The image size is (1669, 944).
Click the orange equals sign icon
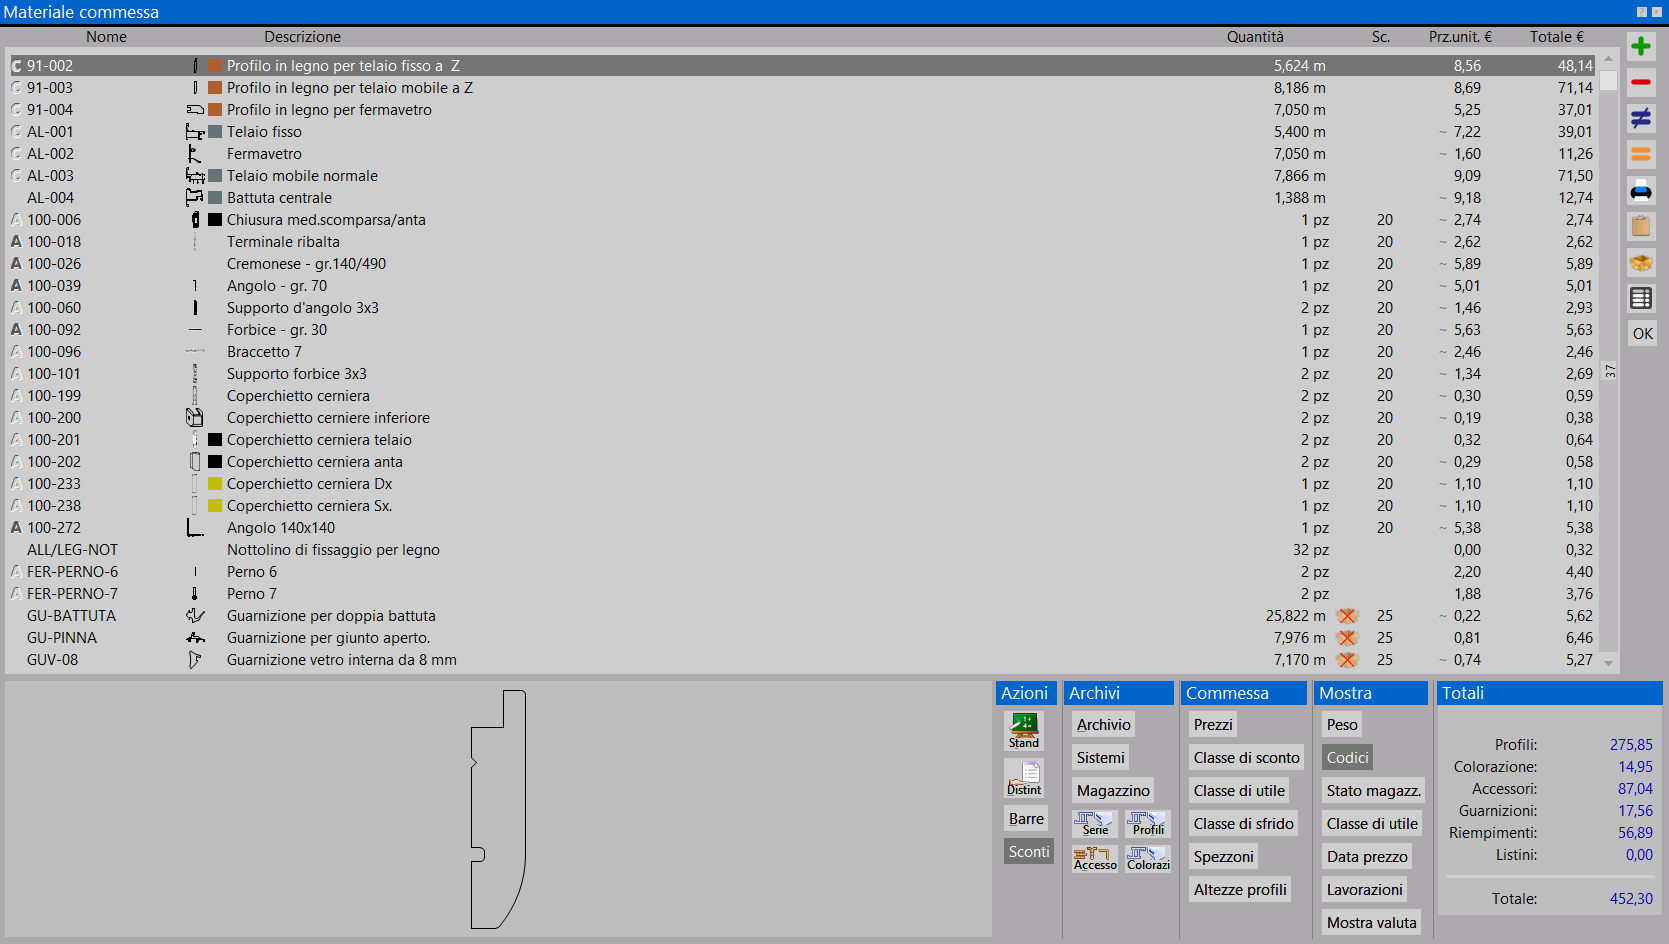pyautogui.click(x=1641, y=154)
